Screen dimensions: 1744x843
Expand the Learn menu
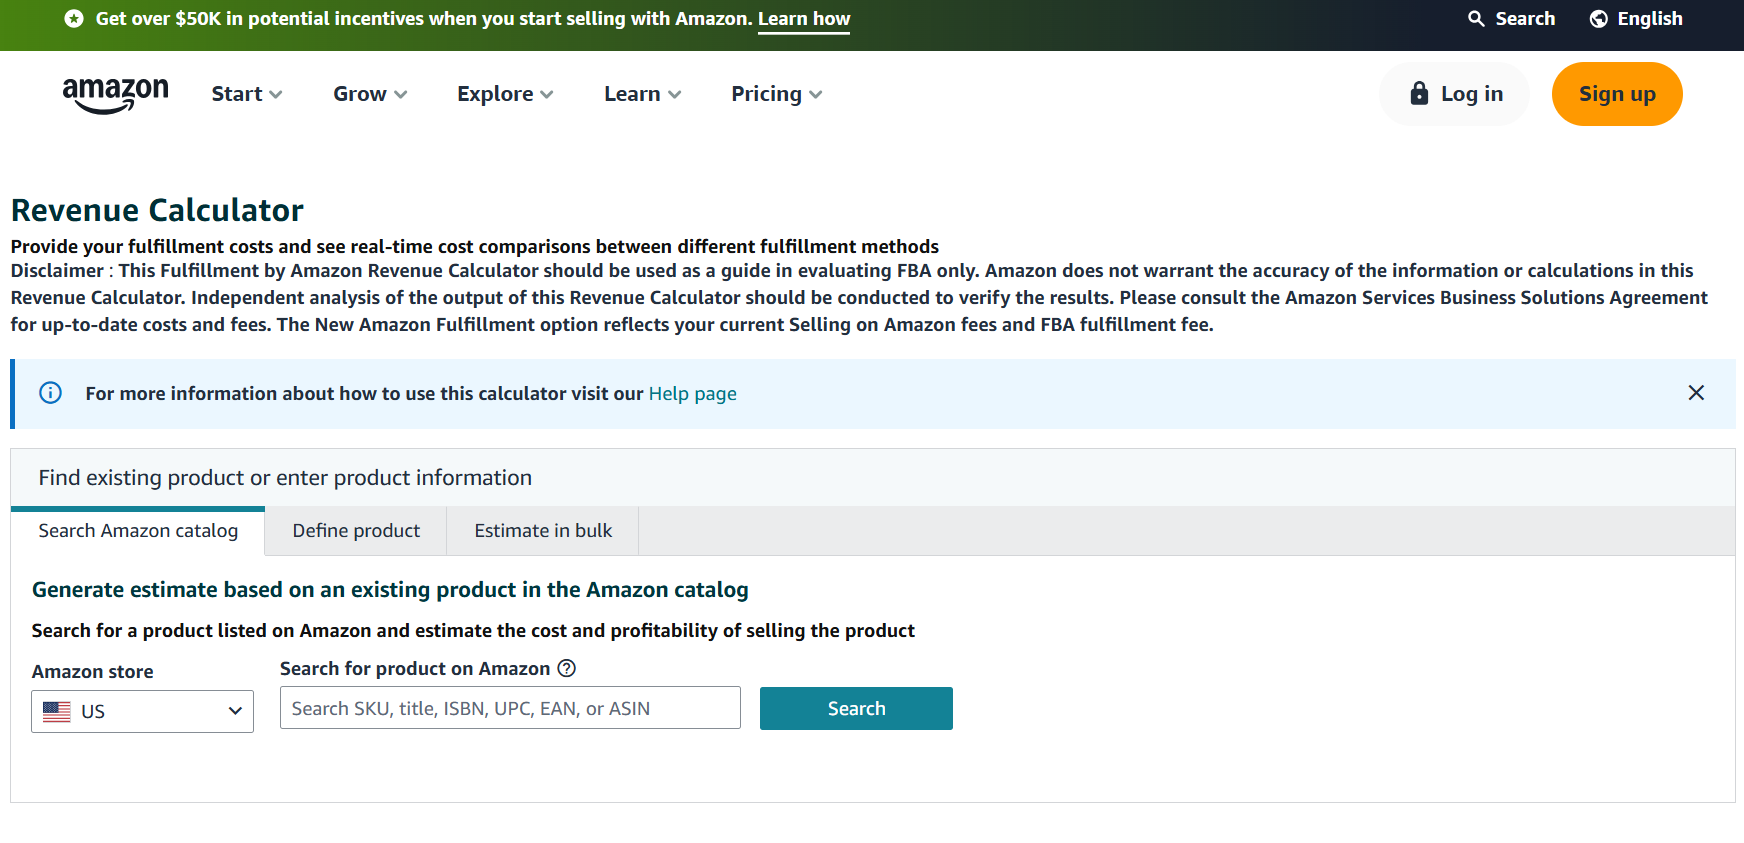point(642,94)
